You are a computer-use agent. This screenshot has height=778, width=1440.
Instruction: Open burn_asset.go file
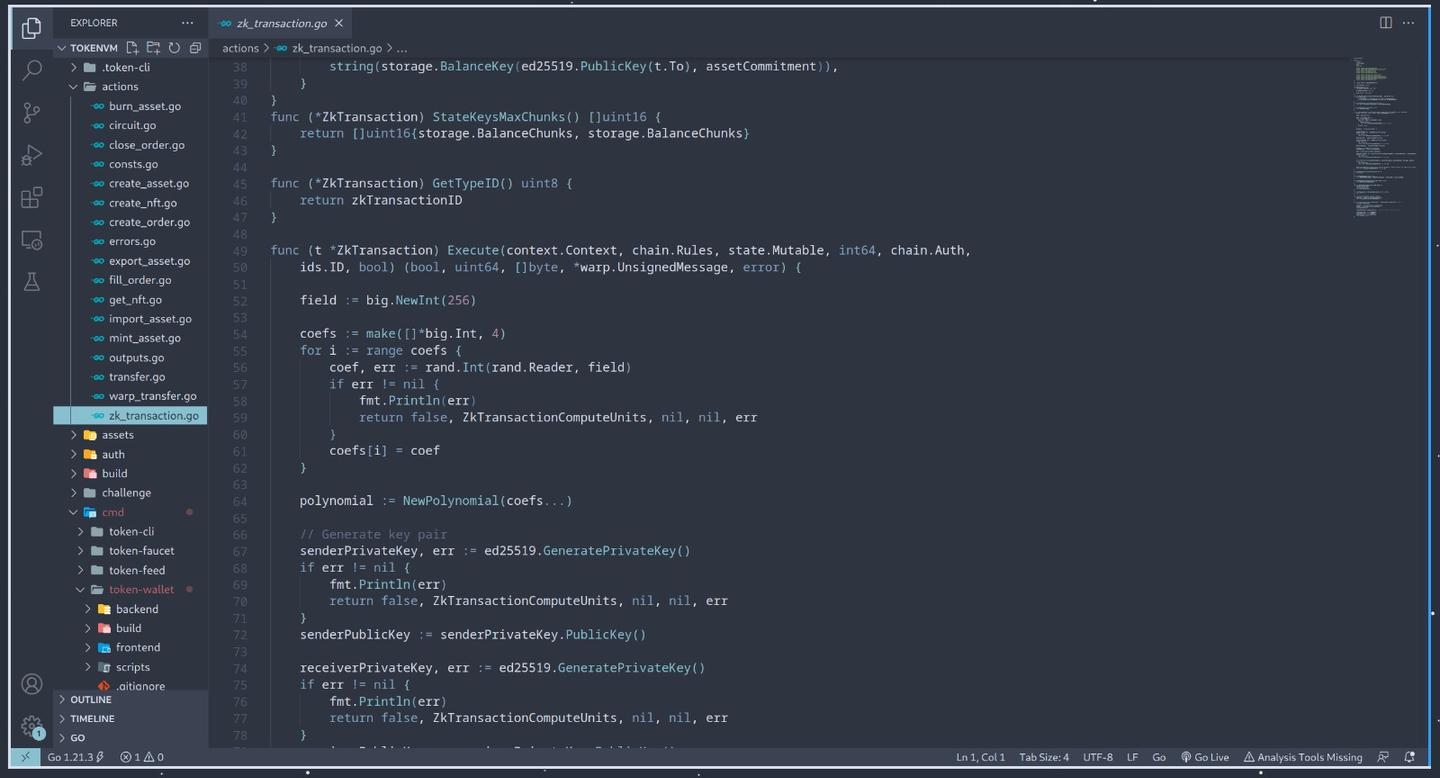pyautogui.click(x=130, y=106)
